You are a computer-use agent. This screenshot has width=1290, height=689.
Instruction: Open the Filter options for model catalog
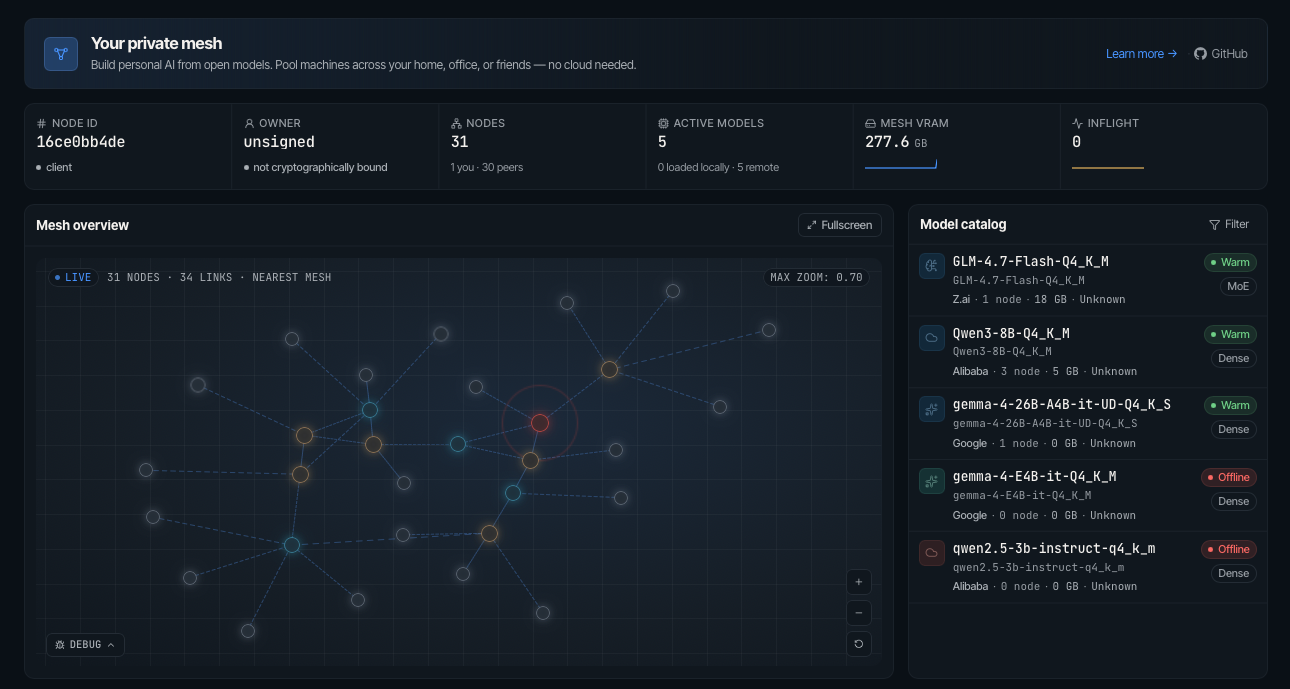tap(1229, 225)
